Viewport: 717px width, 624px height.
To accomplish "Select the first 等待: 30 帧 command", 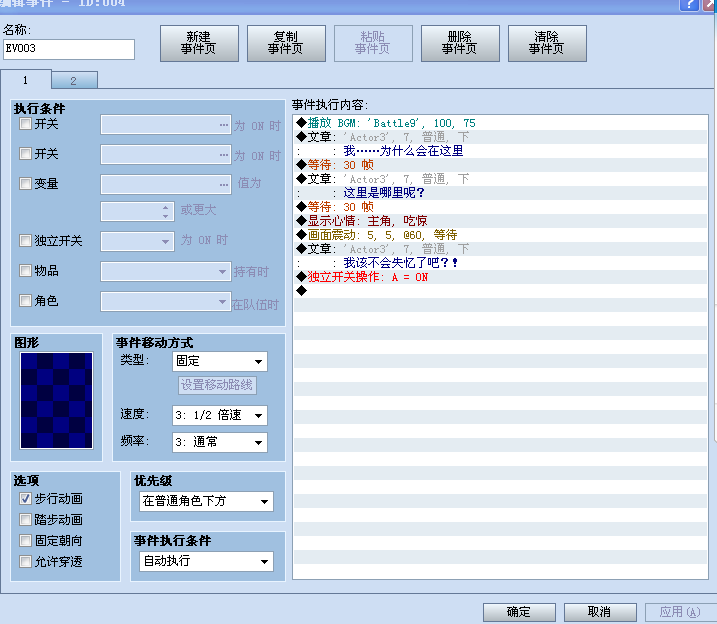I will click(x=500, y=165).
